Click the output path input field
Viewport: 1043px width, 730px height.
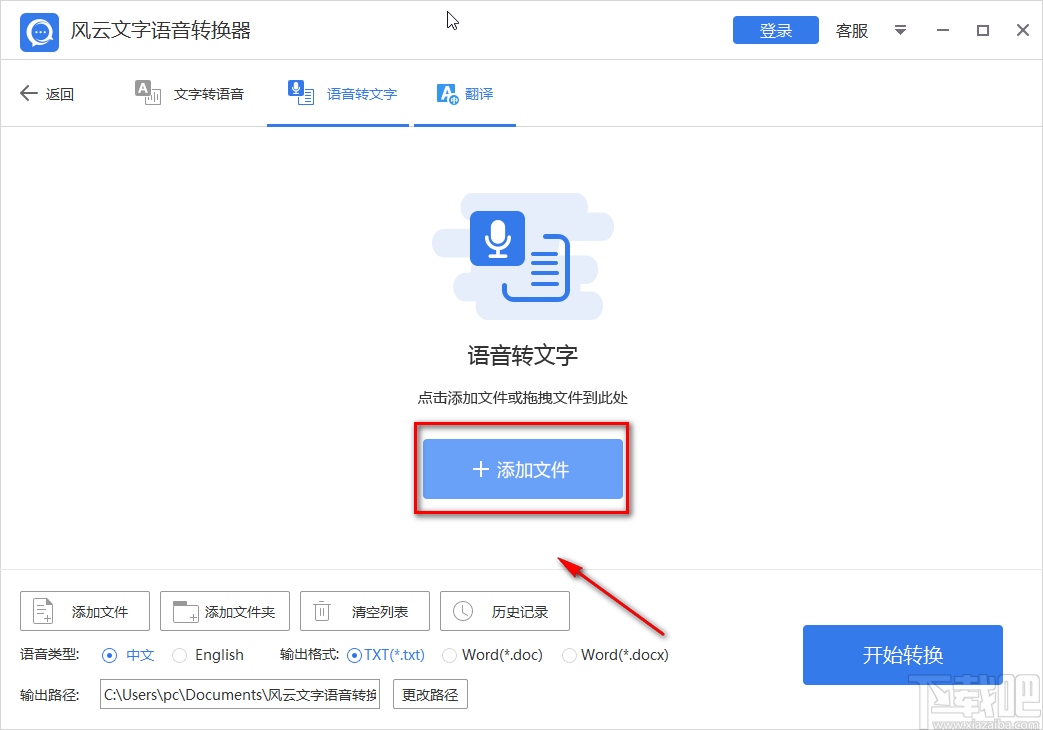(239, 694)
